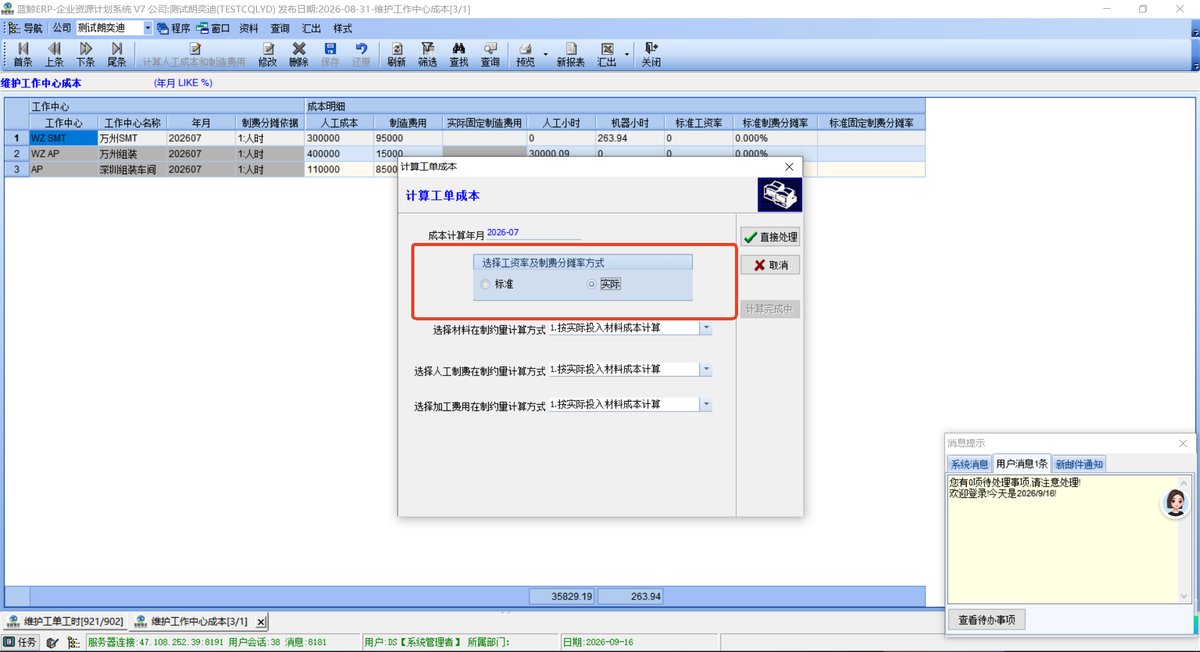The width and height of the screenshot is (1200, 652).
Task: Open the 查询 menu
Action: click(x=280, y=29)
